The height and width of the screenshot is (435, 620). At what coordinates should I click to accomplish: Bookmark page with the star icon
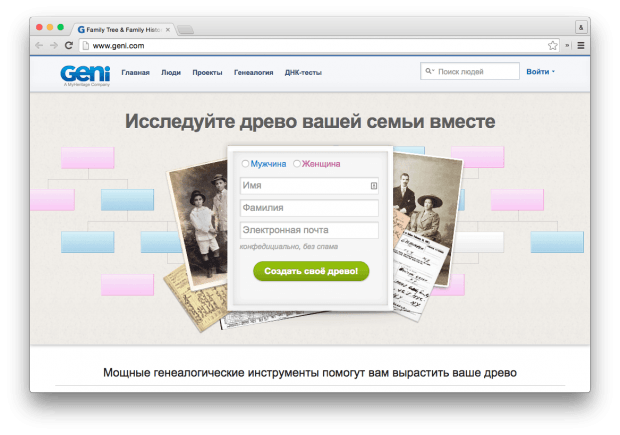coord(552,45)
